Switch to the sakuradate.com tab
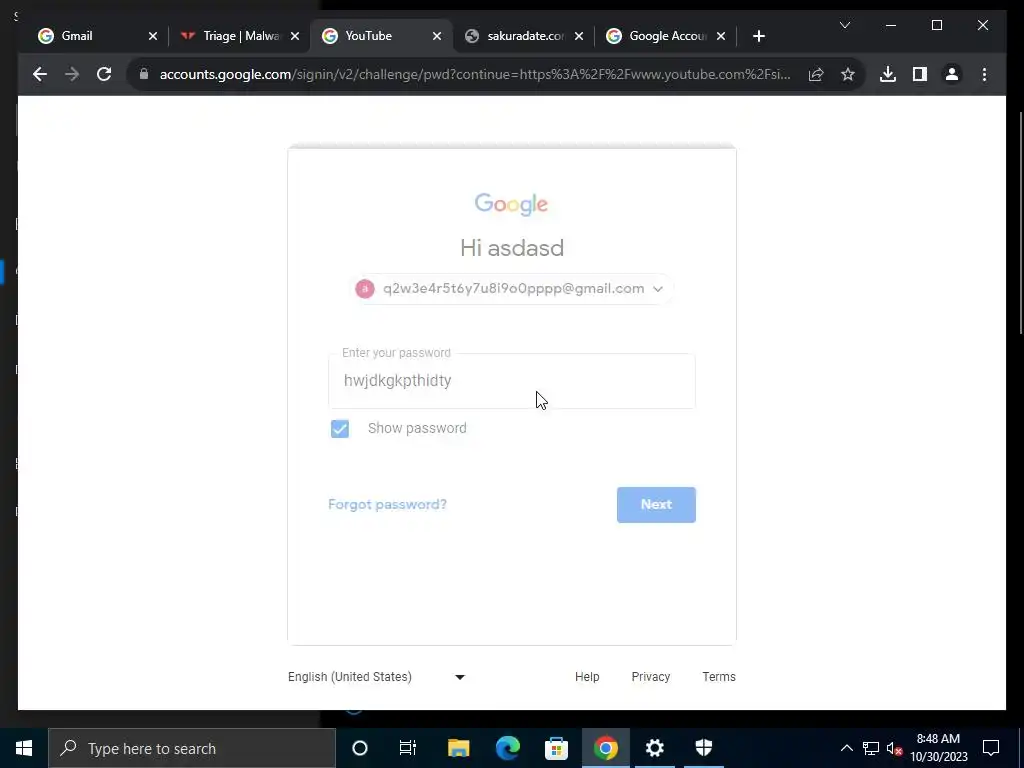The height and width of the screenshot is (768, 1024). [524, 36]
